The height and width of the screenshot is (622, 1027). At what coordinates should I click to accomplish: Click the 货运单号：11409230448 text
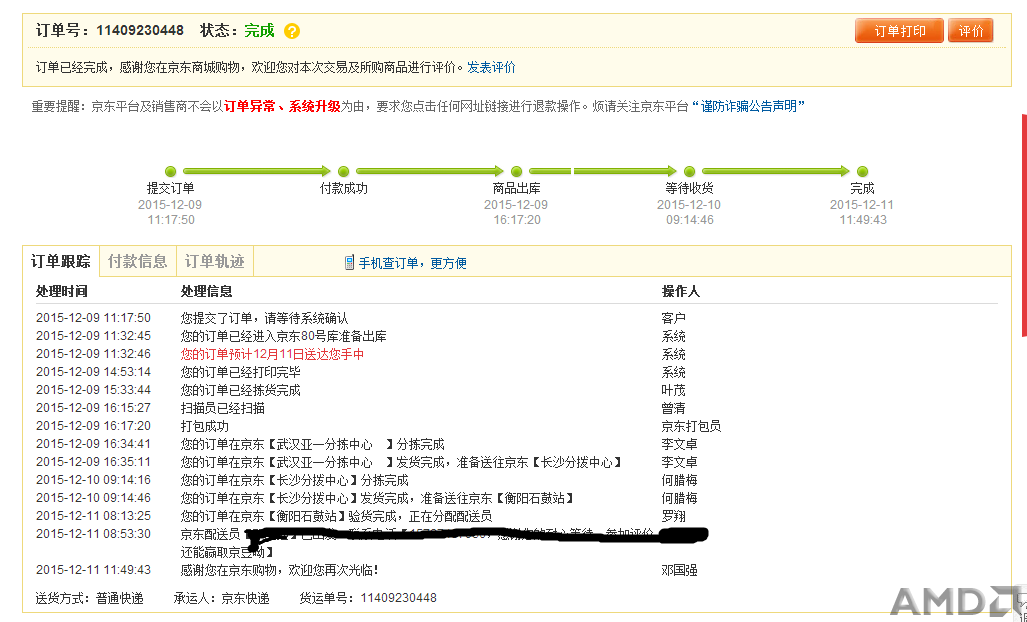pyautogui.click(x=368, y=598)
